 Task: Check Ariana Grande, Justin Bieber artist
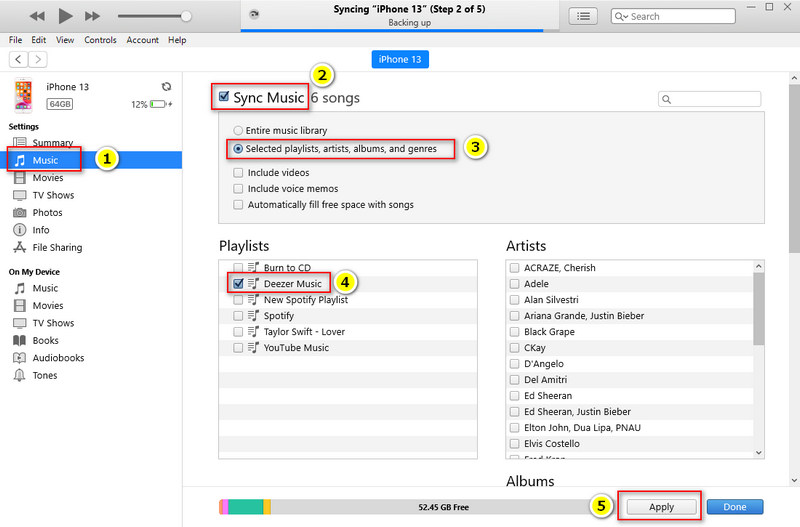514,316
